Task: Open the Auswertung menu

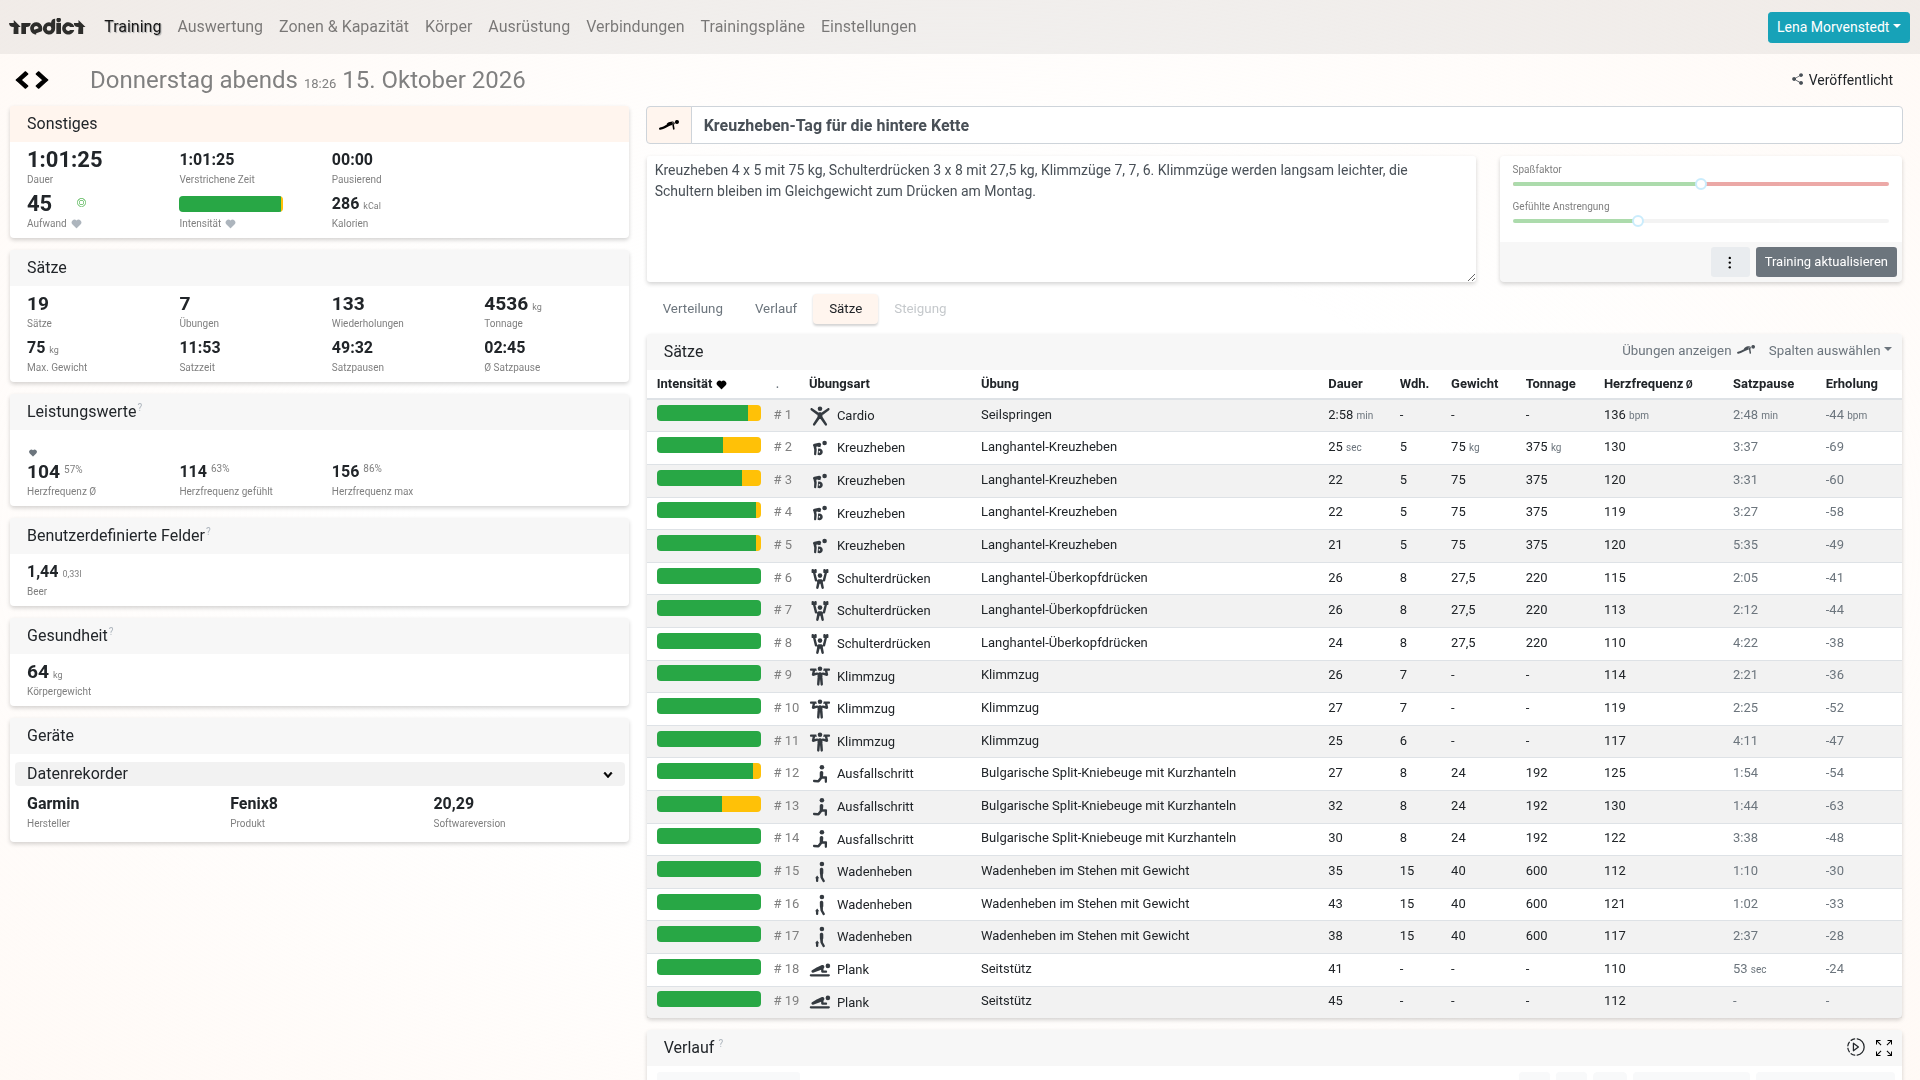Action: [220, 27]
